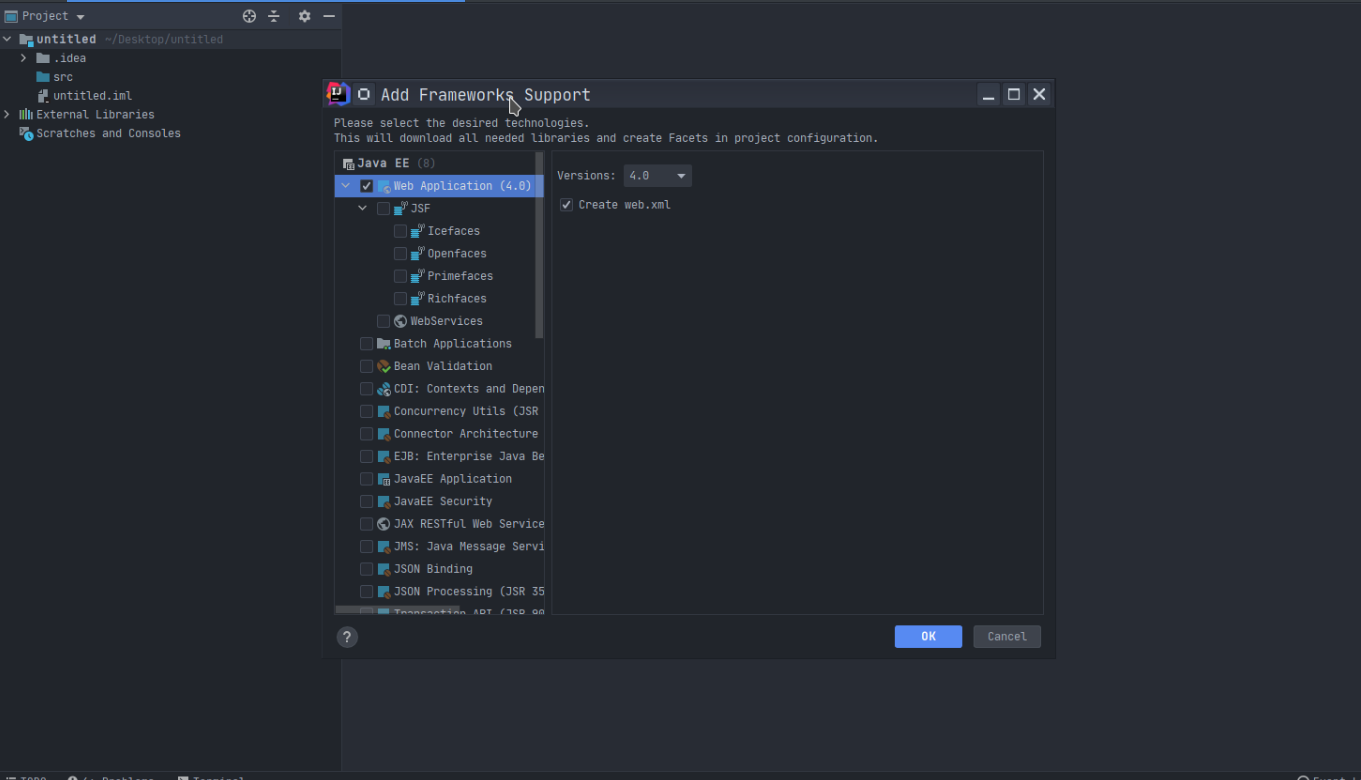Enable Primefaces checkbox
1361x780 pixels.
401,276
